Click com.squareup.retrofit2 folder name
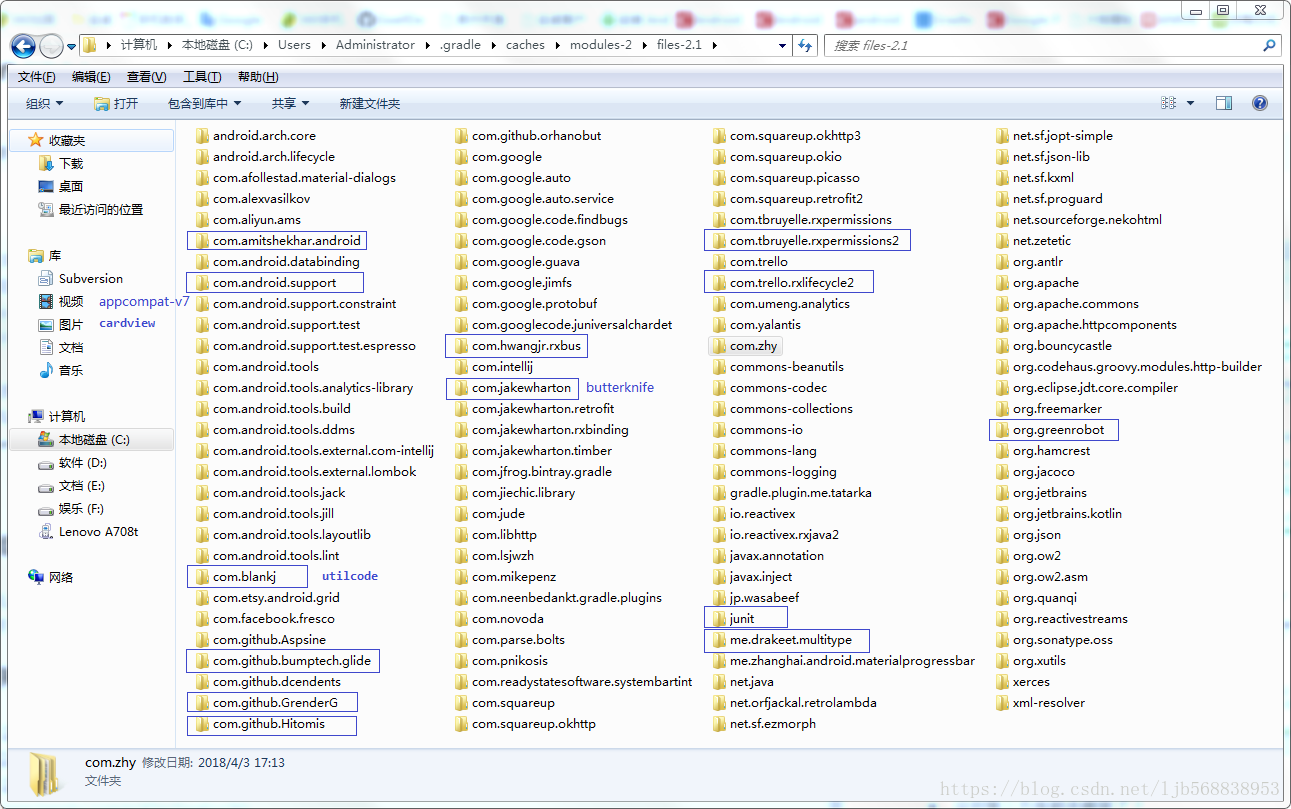 pyautogui.click(x=796, y=199)
